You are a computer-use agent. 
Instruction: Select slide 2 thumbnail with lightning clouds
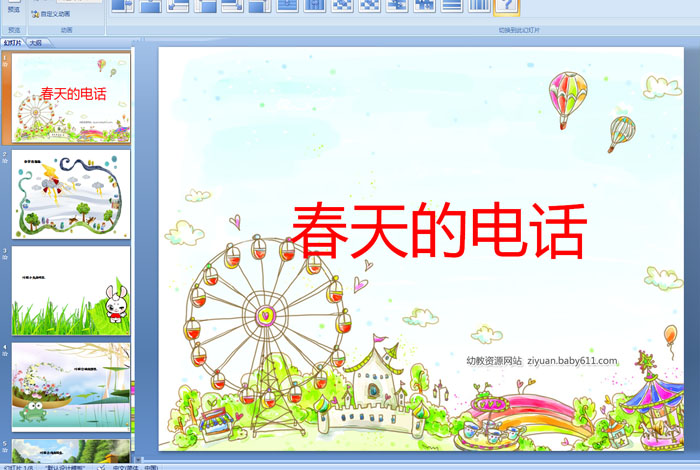pyautogui.click(x=71, y=194)
